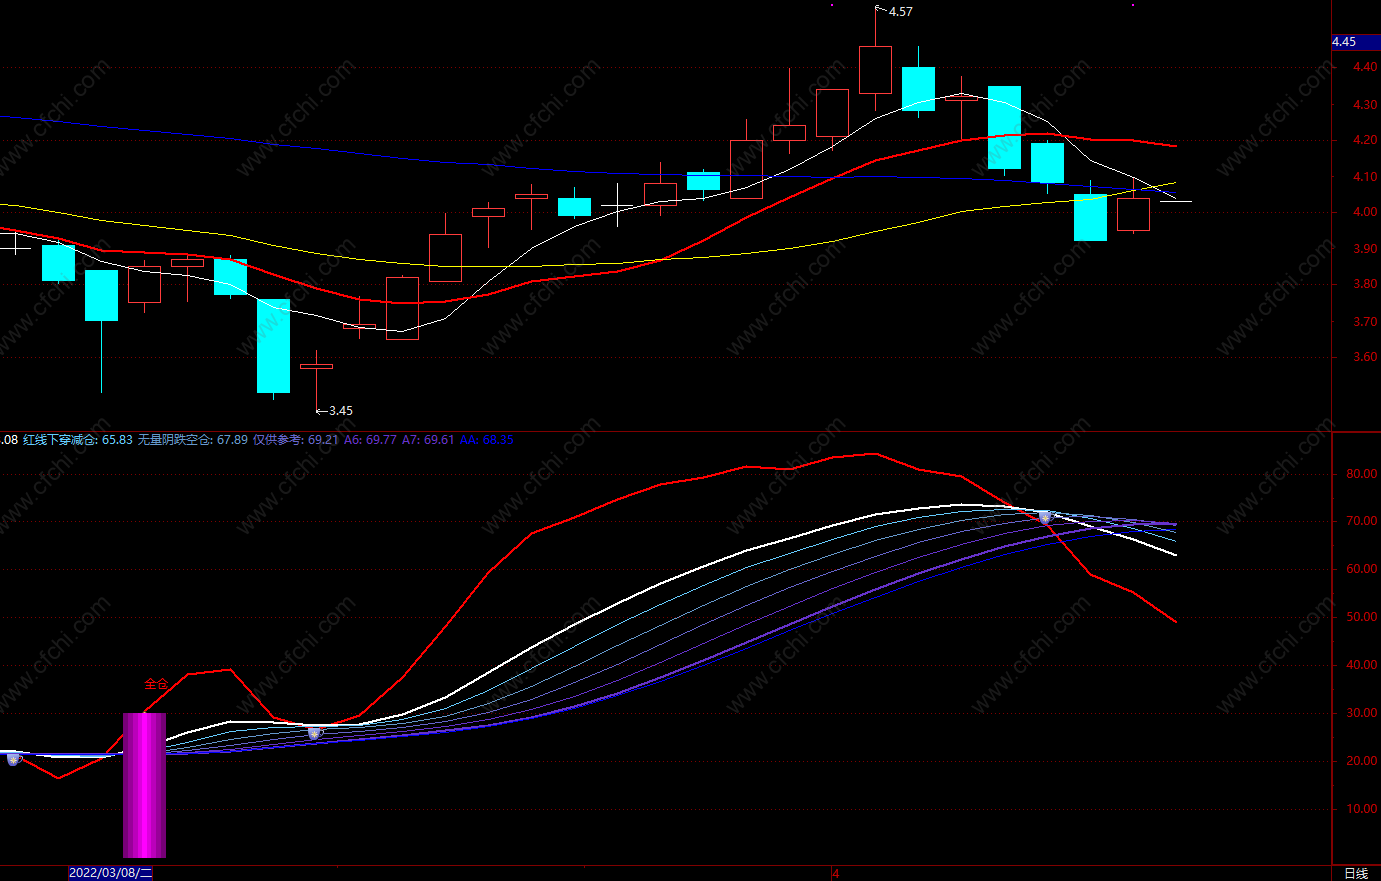Select the 仅供参考: 69.21 indicator label
Screen dimensions: 1381x881
pos(295,440)
